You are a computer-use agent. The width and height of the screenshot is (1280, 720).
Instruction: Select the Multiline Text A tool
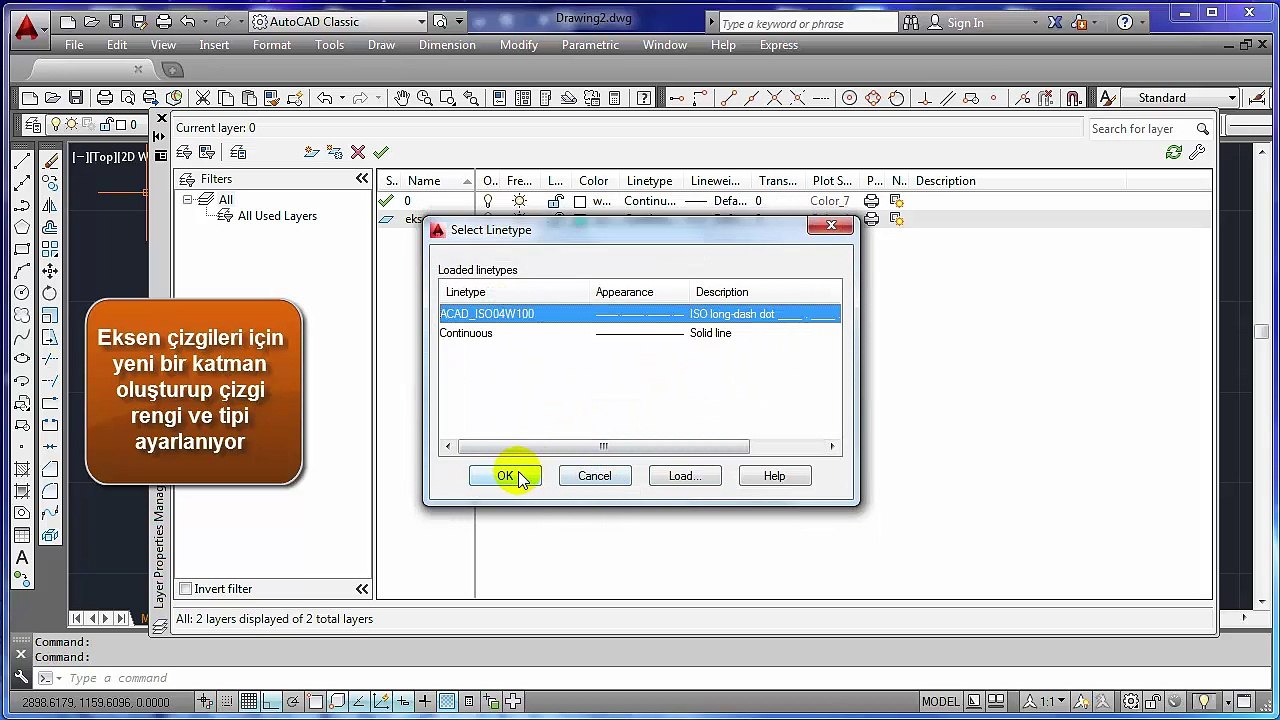point(22,557)
